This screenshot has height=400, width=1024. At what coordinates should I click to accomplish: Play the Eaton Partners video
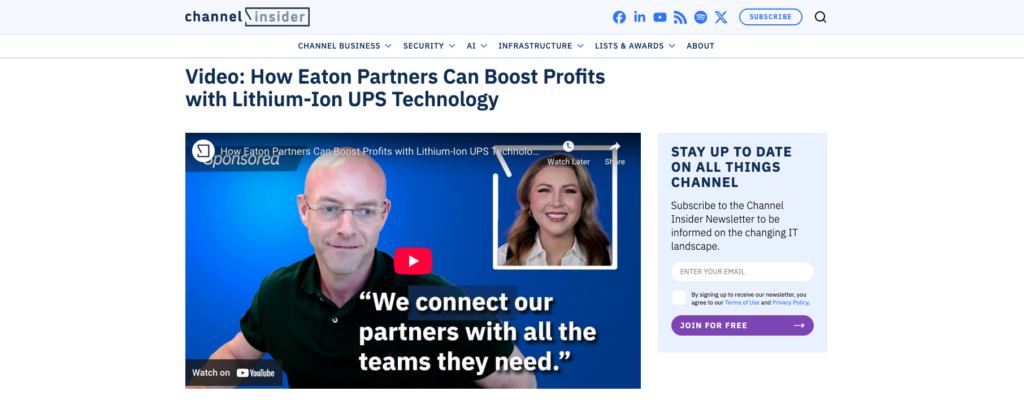[x=413, y=261]
